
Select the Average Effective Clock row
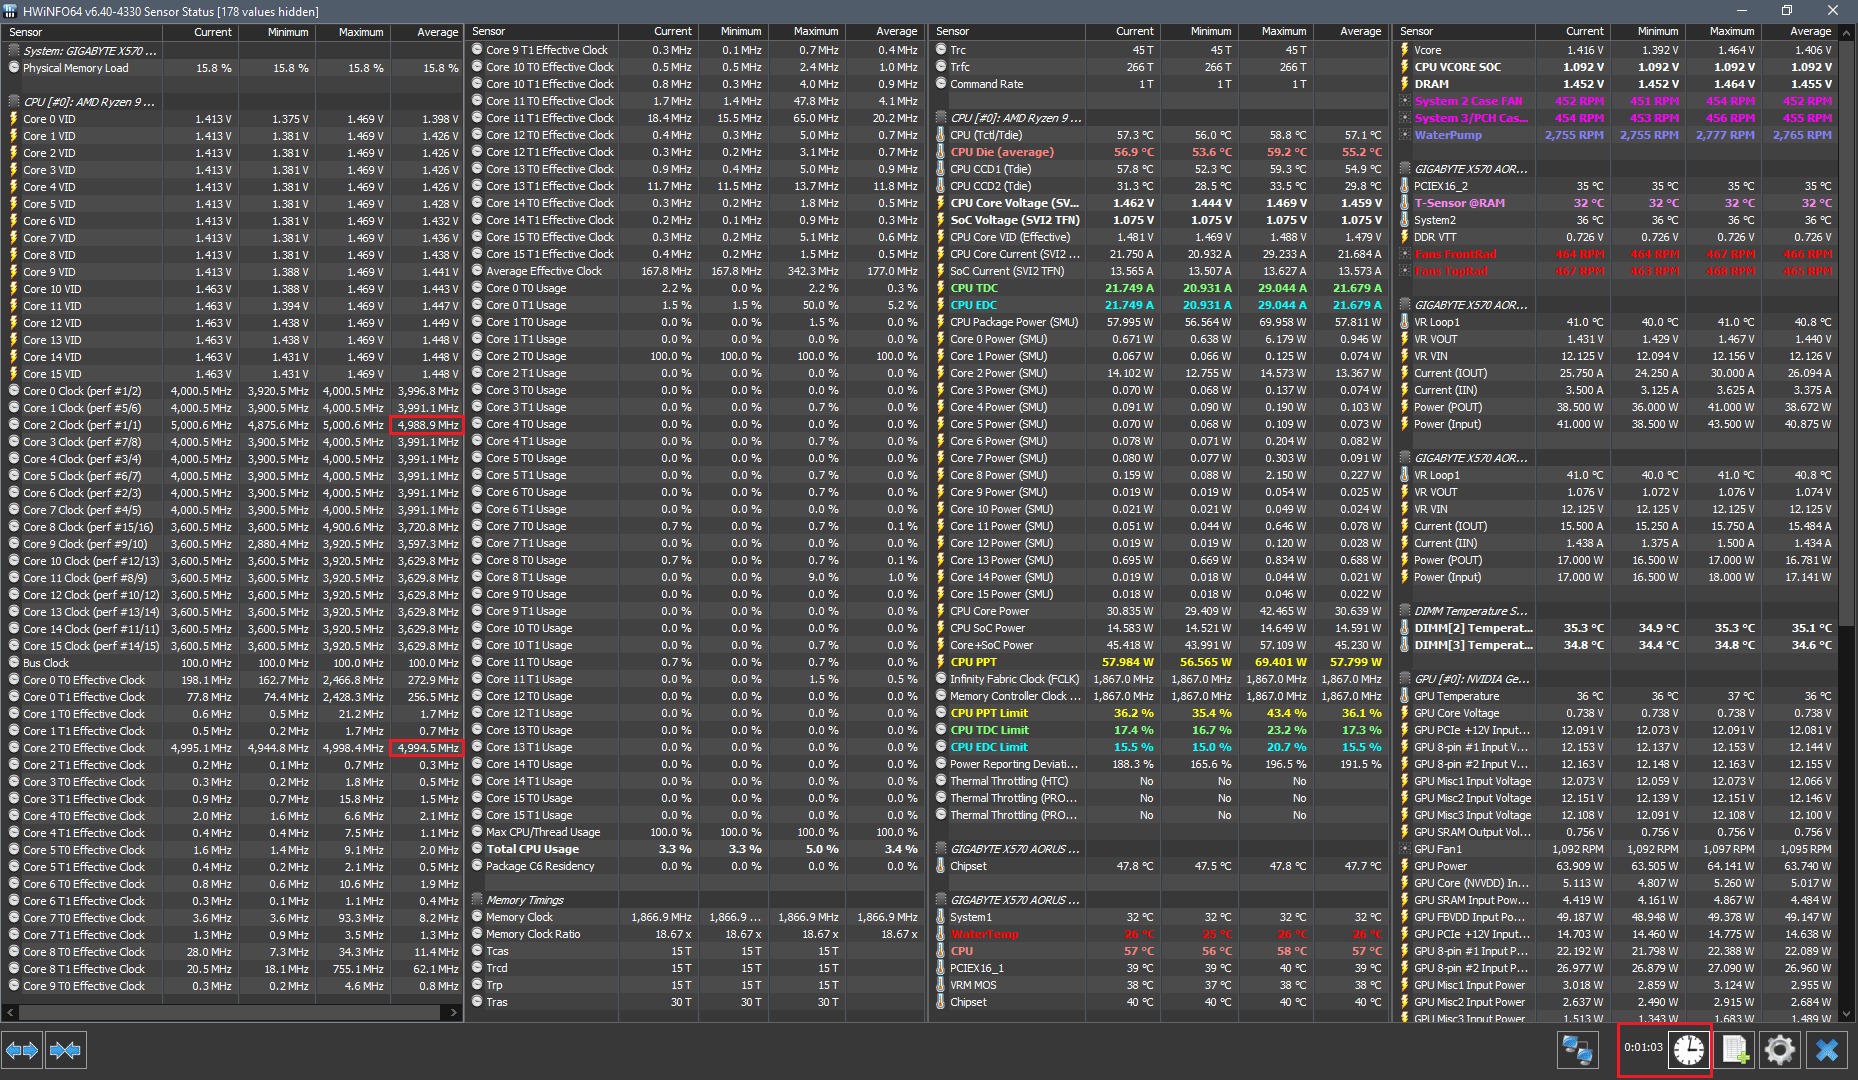pos(694,271)
